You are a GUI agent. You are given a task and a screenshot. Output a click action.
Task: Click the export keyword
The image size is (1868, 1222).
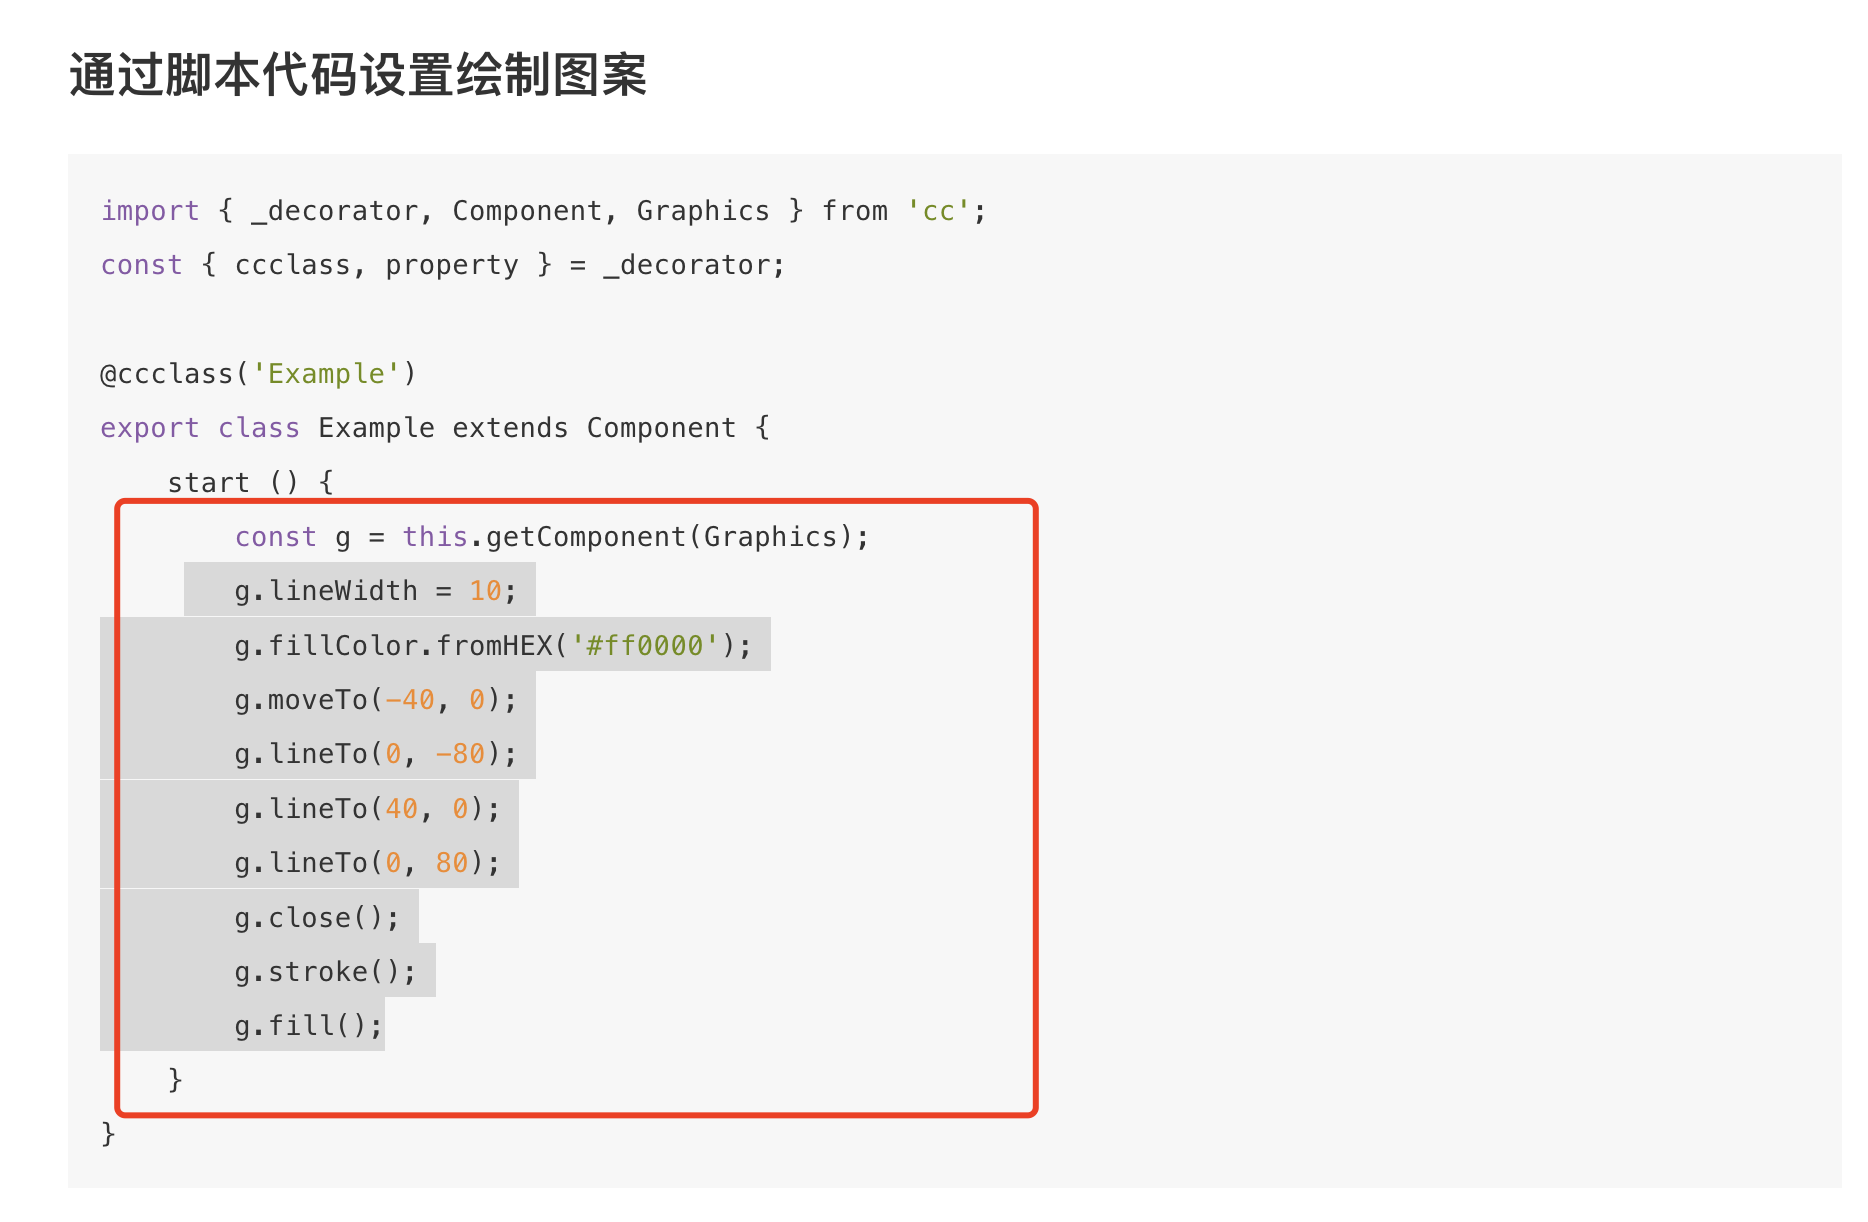pyautogui.click(x=150, y=428)
